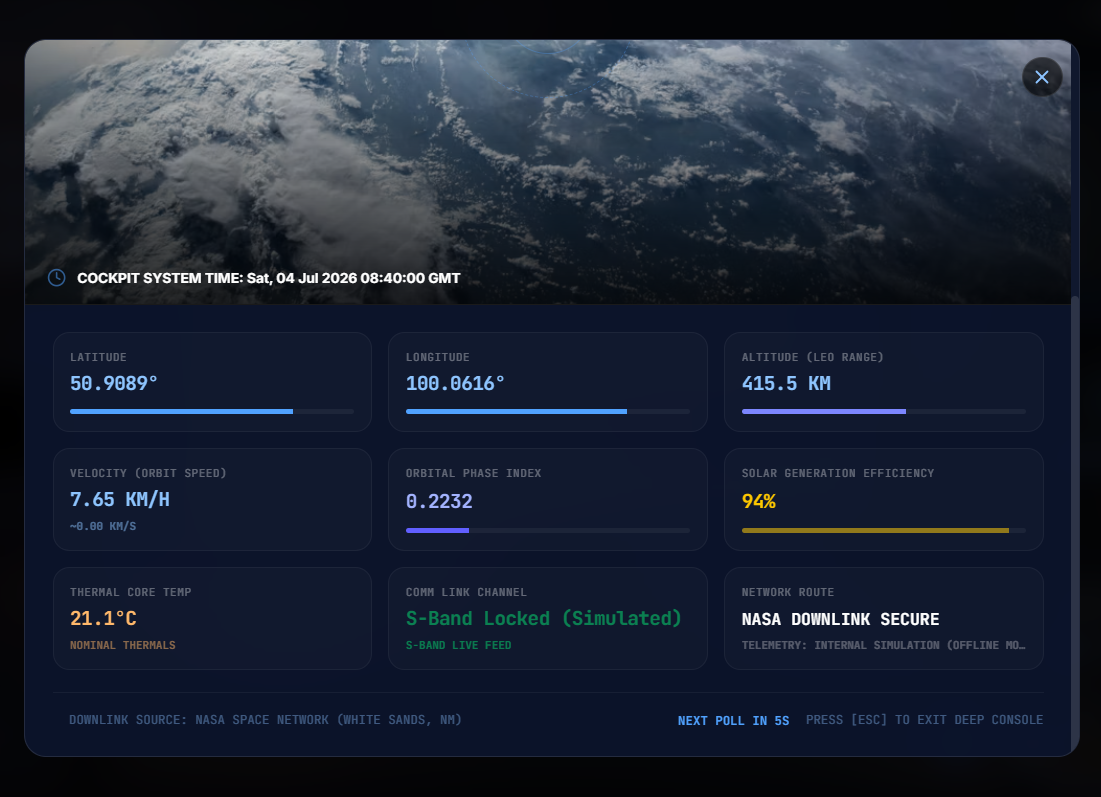Viewport: 1101px width, 797px height.
Task: Click the altitude LEO range progress bar
Action: pos(883,411)
